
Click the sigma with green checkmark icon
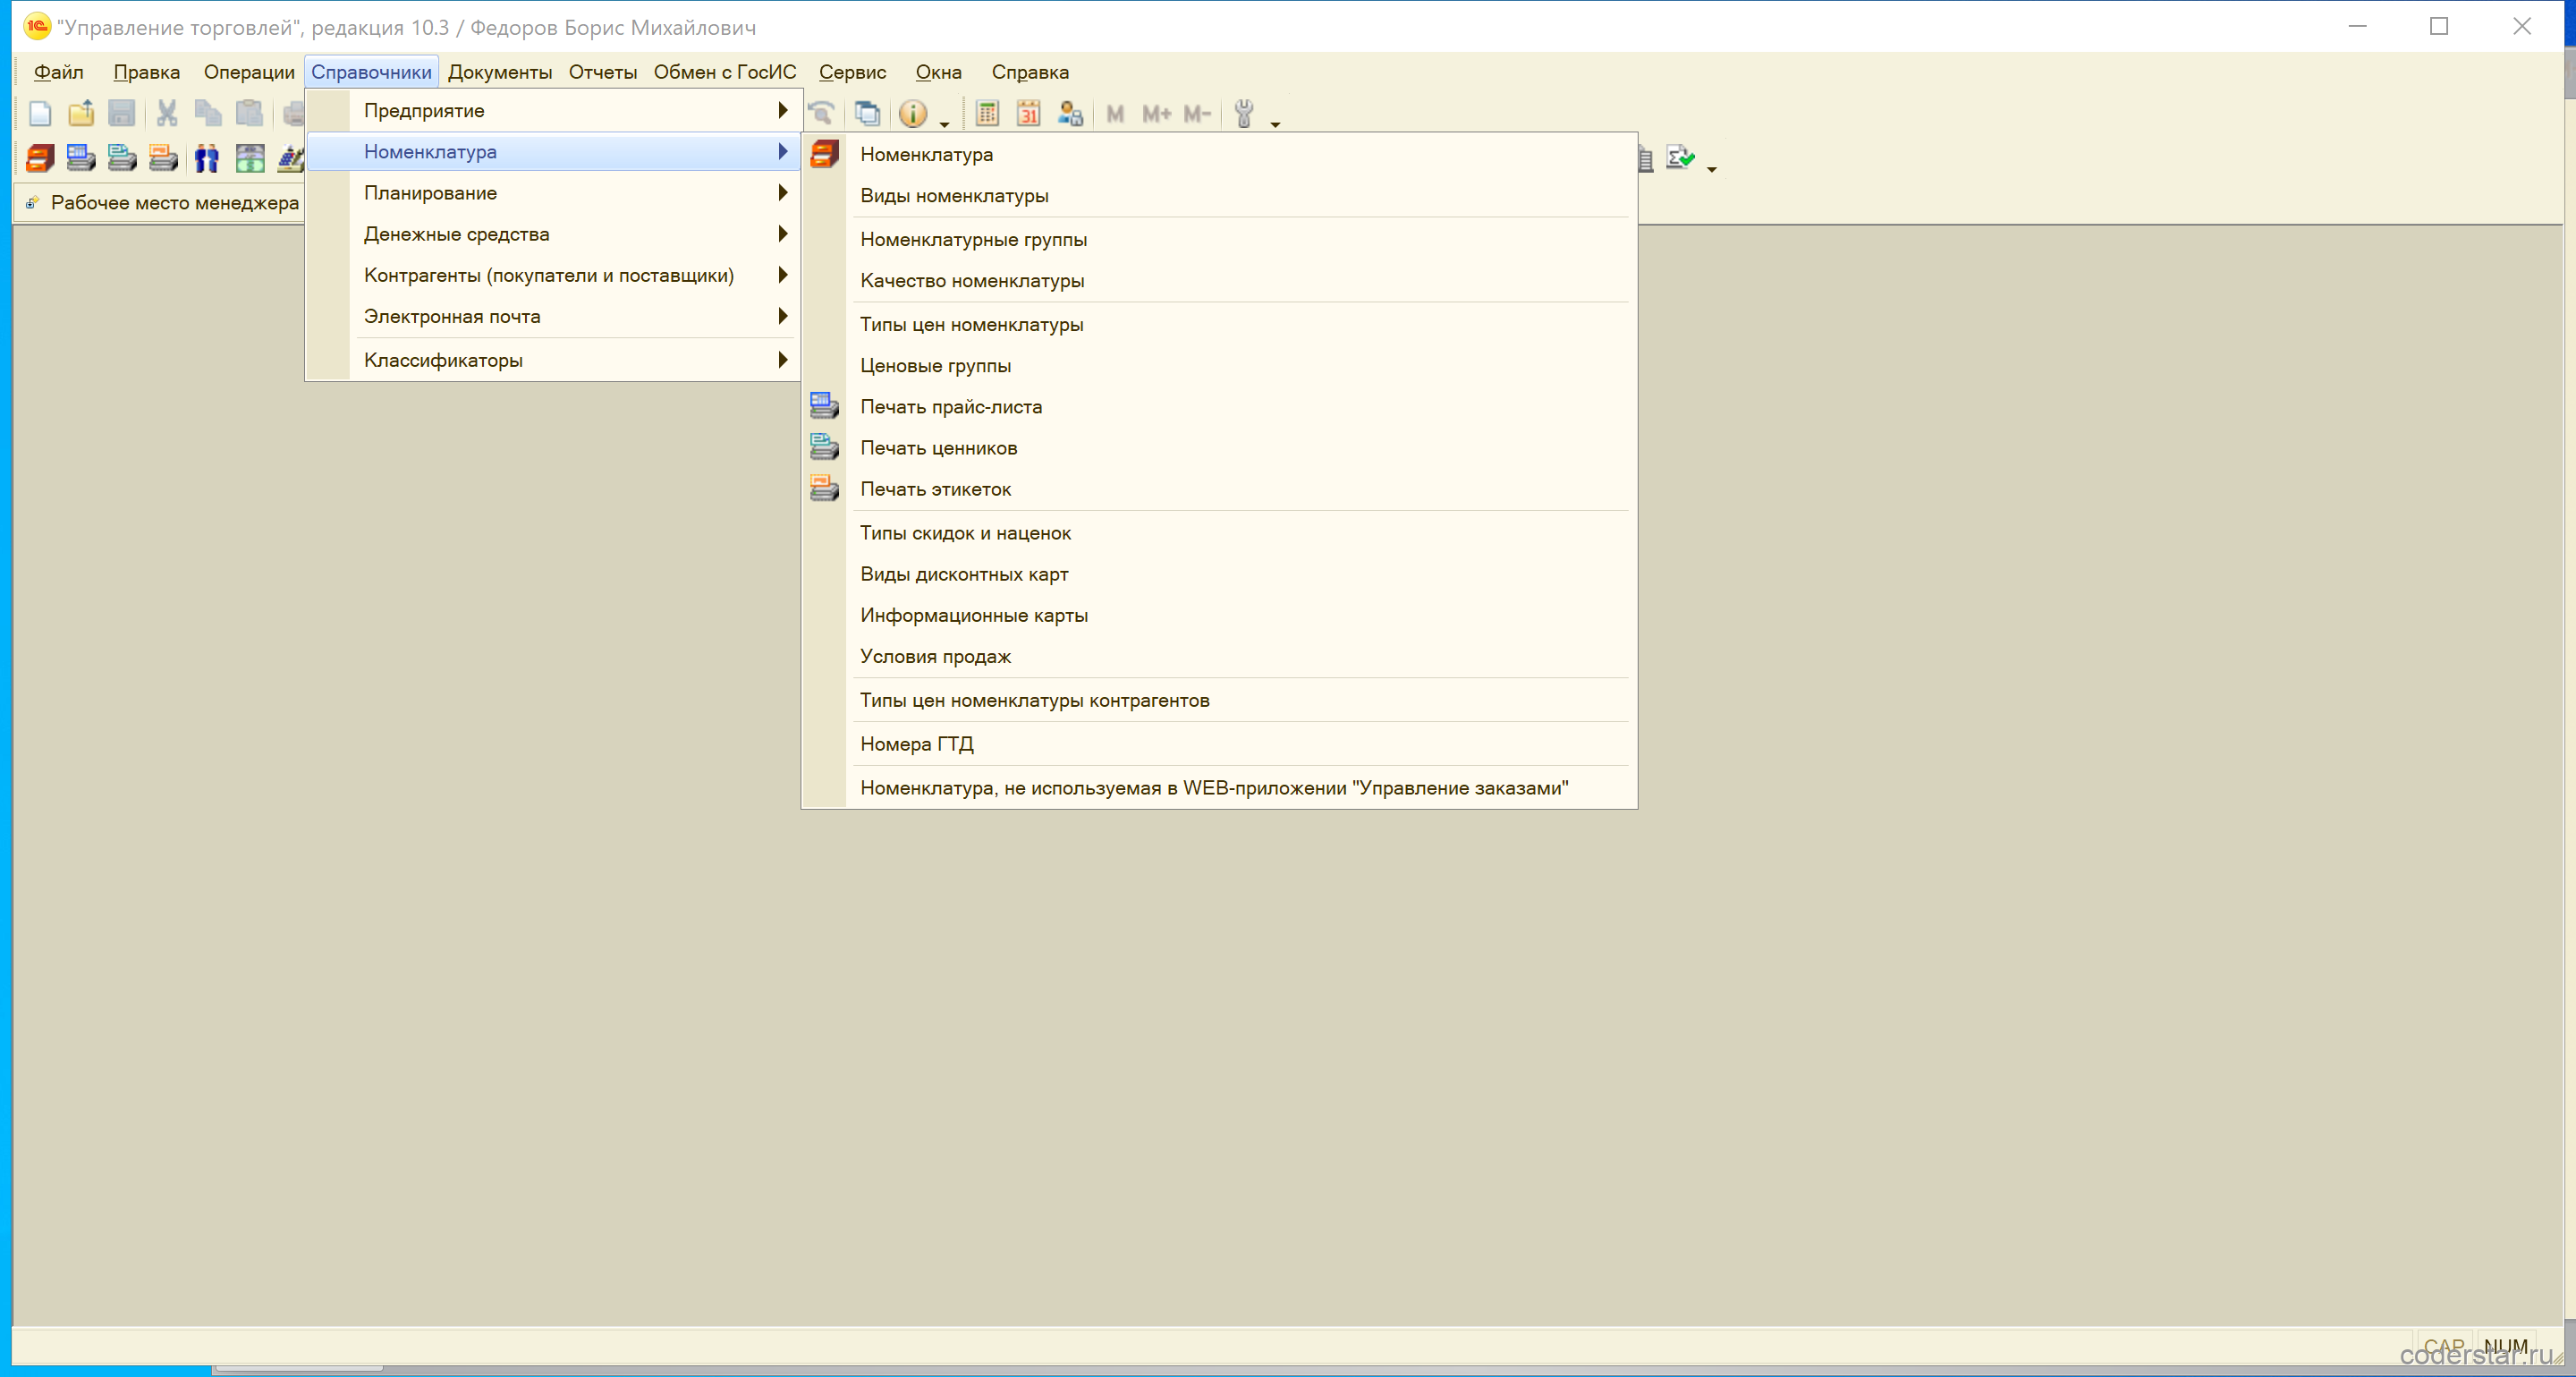coord(1681,158)
